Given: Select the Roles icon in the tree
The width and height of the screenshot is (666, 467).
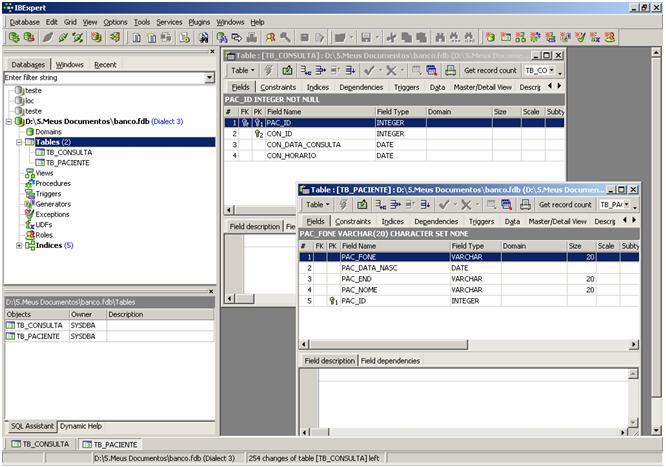Looking at the screenshot, I should (27, 235).
